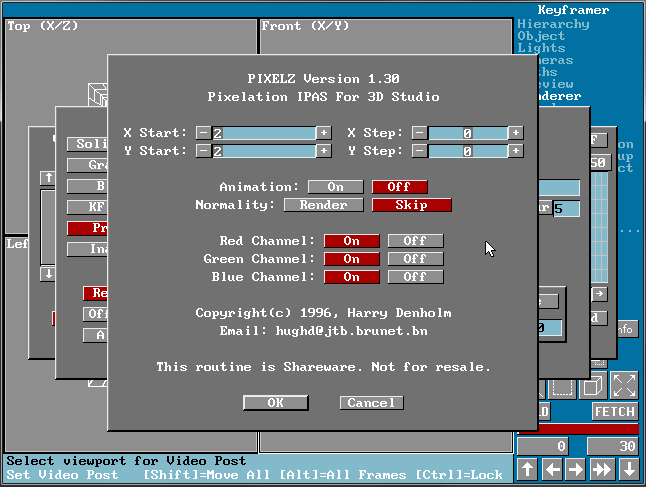Step to next frame with right arrow
Screen dimensions: 646x487
click(x=576, y=469)
